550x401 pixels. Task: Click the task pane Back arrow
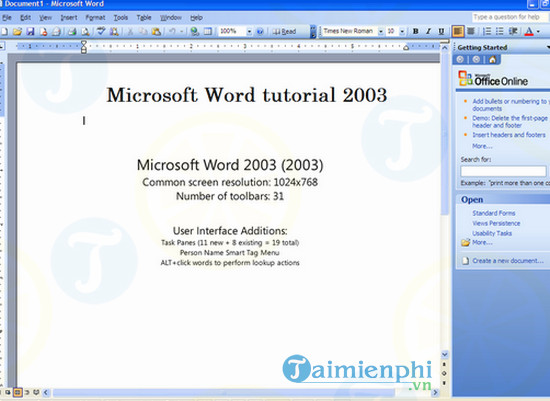[x=460, y=60]
